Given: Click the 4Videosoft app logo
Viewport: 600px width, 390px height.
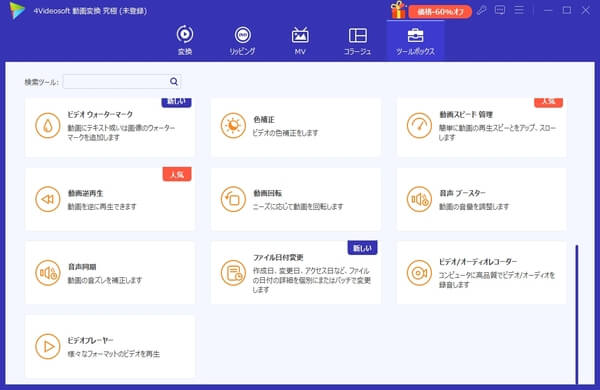Looking at the screenshot, I should pyautogui.click(x=18, y=10).
